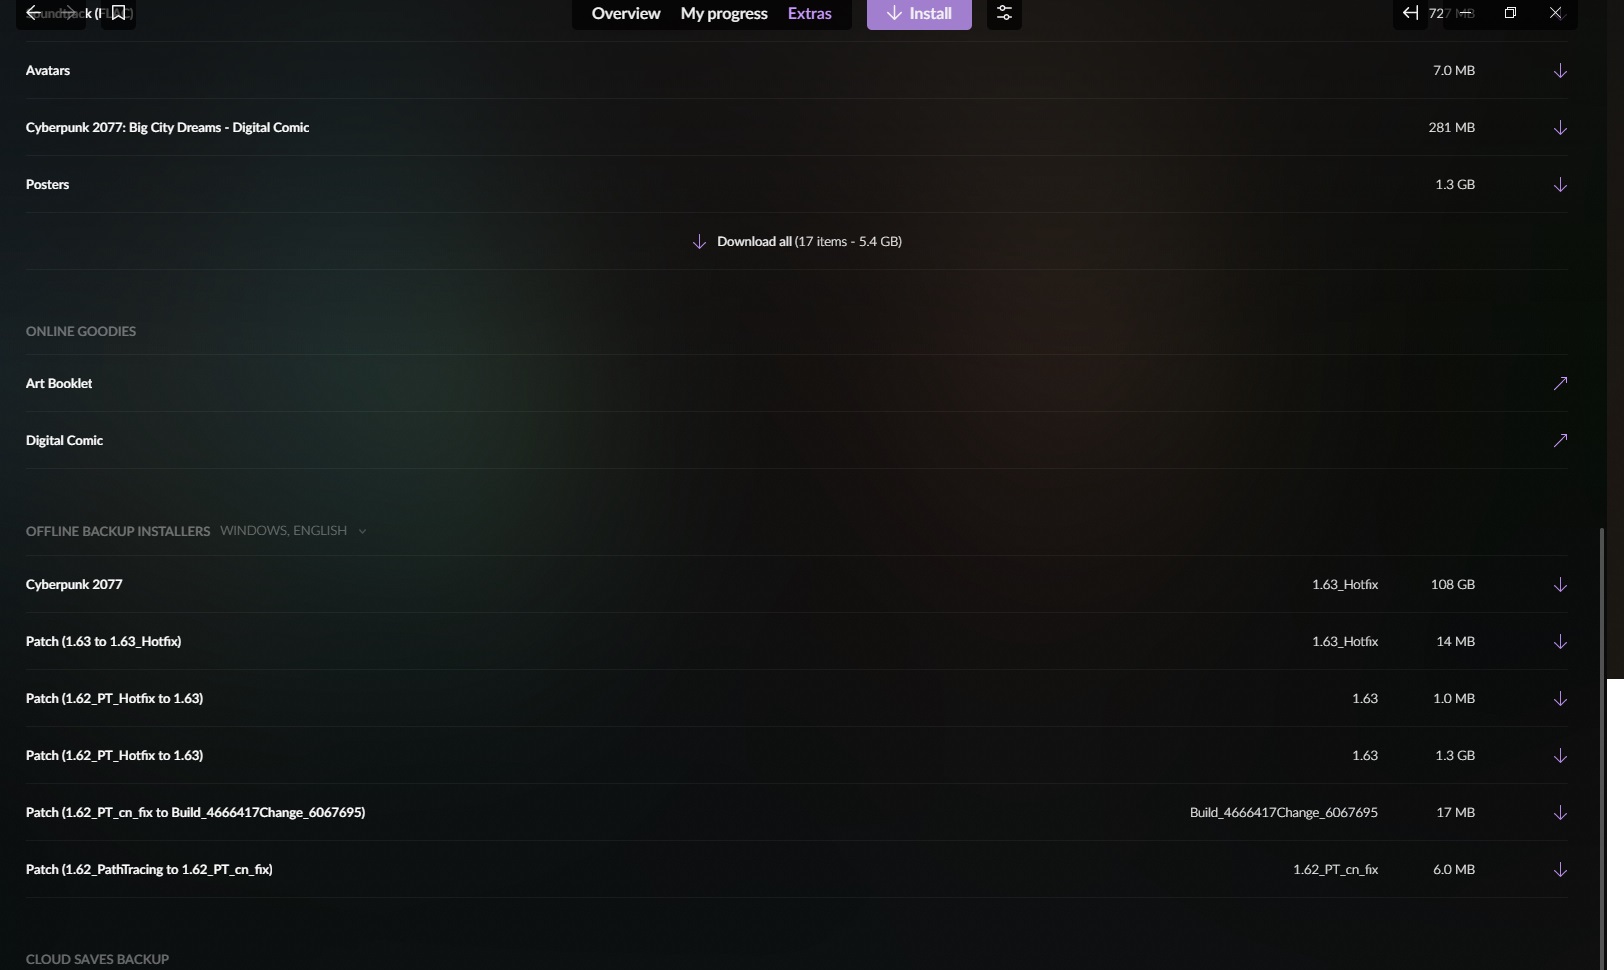Click the 1.62_PT_cn_fix version label
The width and height of the screenshot is (1624, 970).
click(1335, 870)
